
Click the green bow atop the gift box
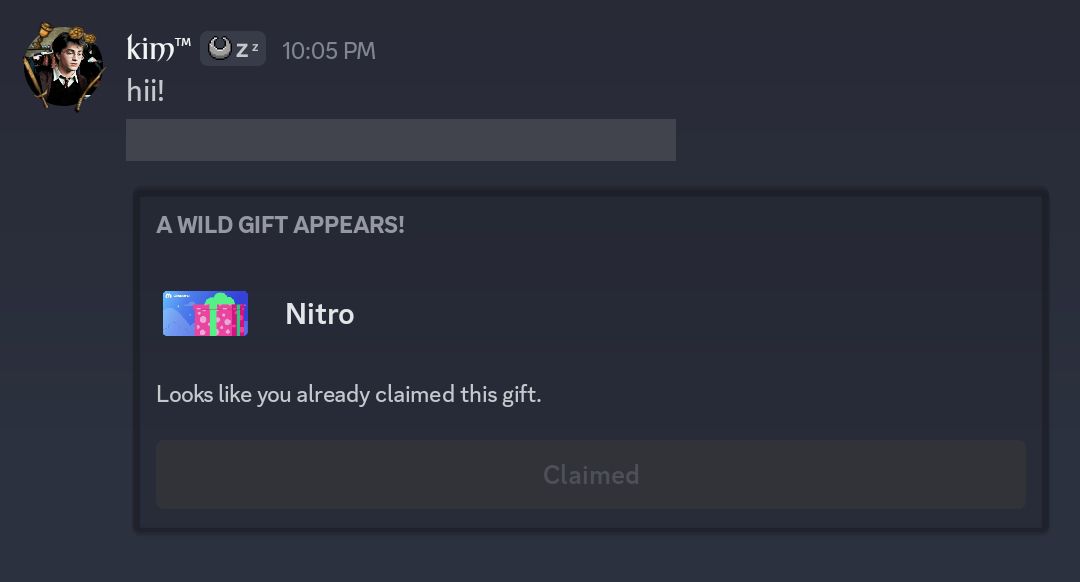pos(222,299)
